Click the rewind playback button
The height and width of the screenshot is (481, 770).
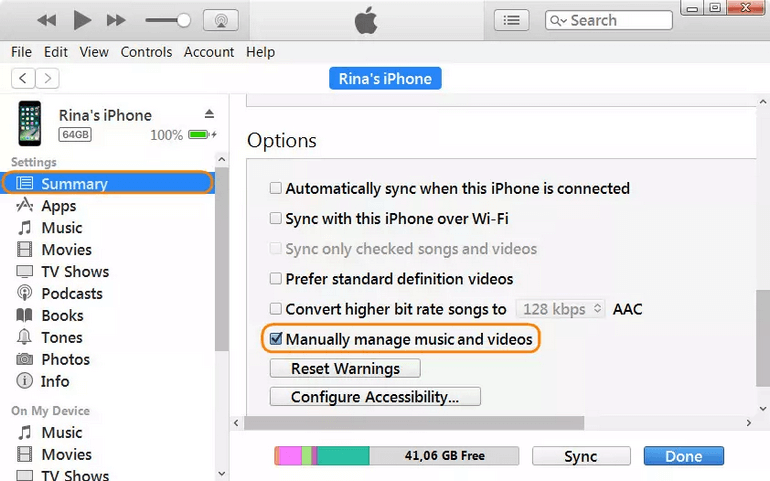coord(47,20)
